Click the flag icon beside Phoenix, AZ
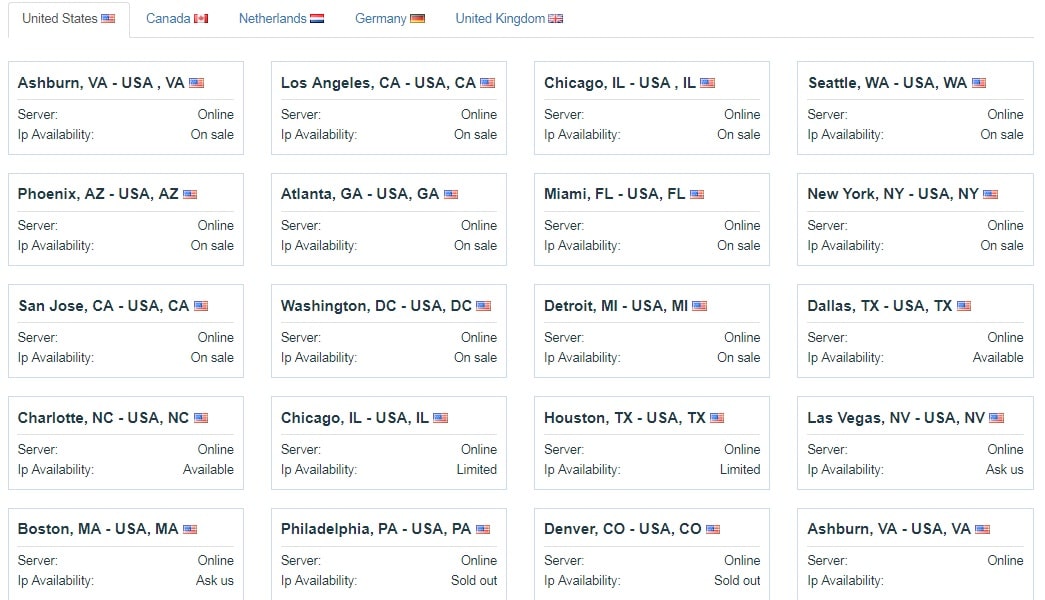Image resolution: width=1045 pixels, height=600 pixels. [x=190, y=195]
